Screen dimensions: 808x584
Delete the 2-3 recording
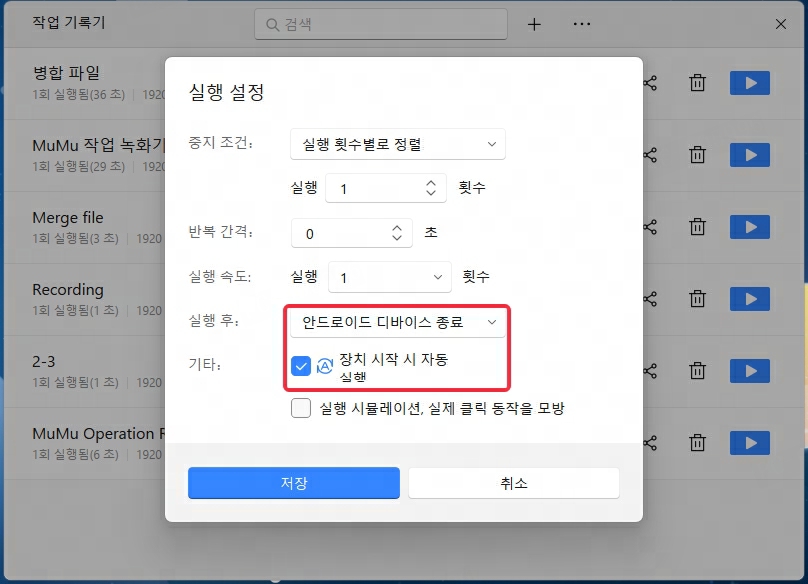click(x=697, y=371)
